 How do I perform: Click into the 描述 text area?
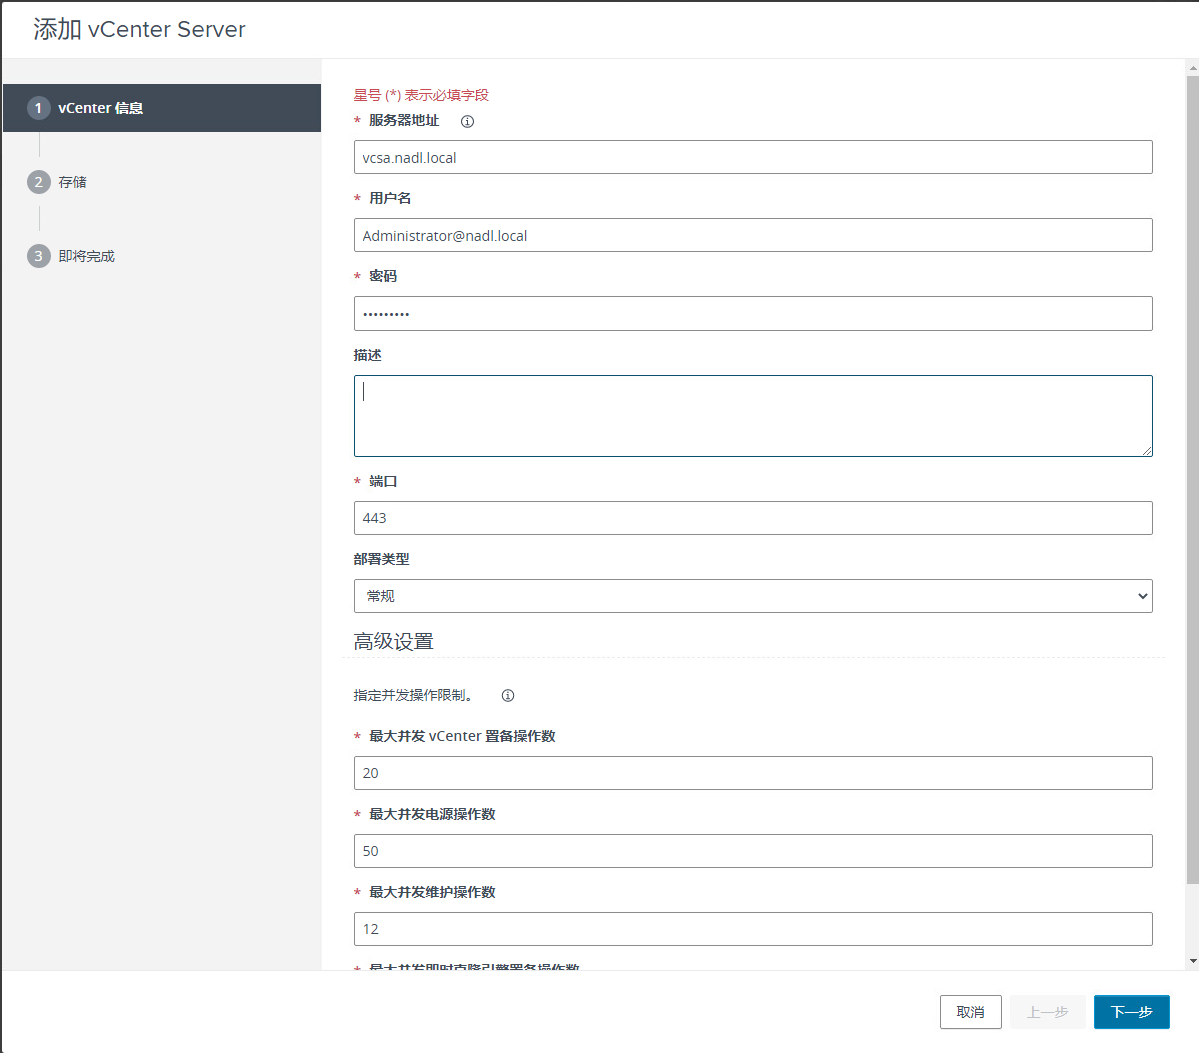click(752, 416)
